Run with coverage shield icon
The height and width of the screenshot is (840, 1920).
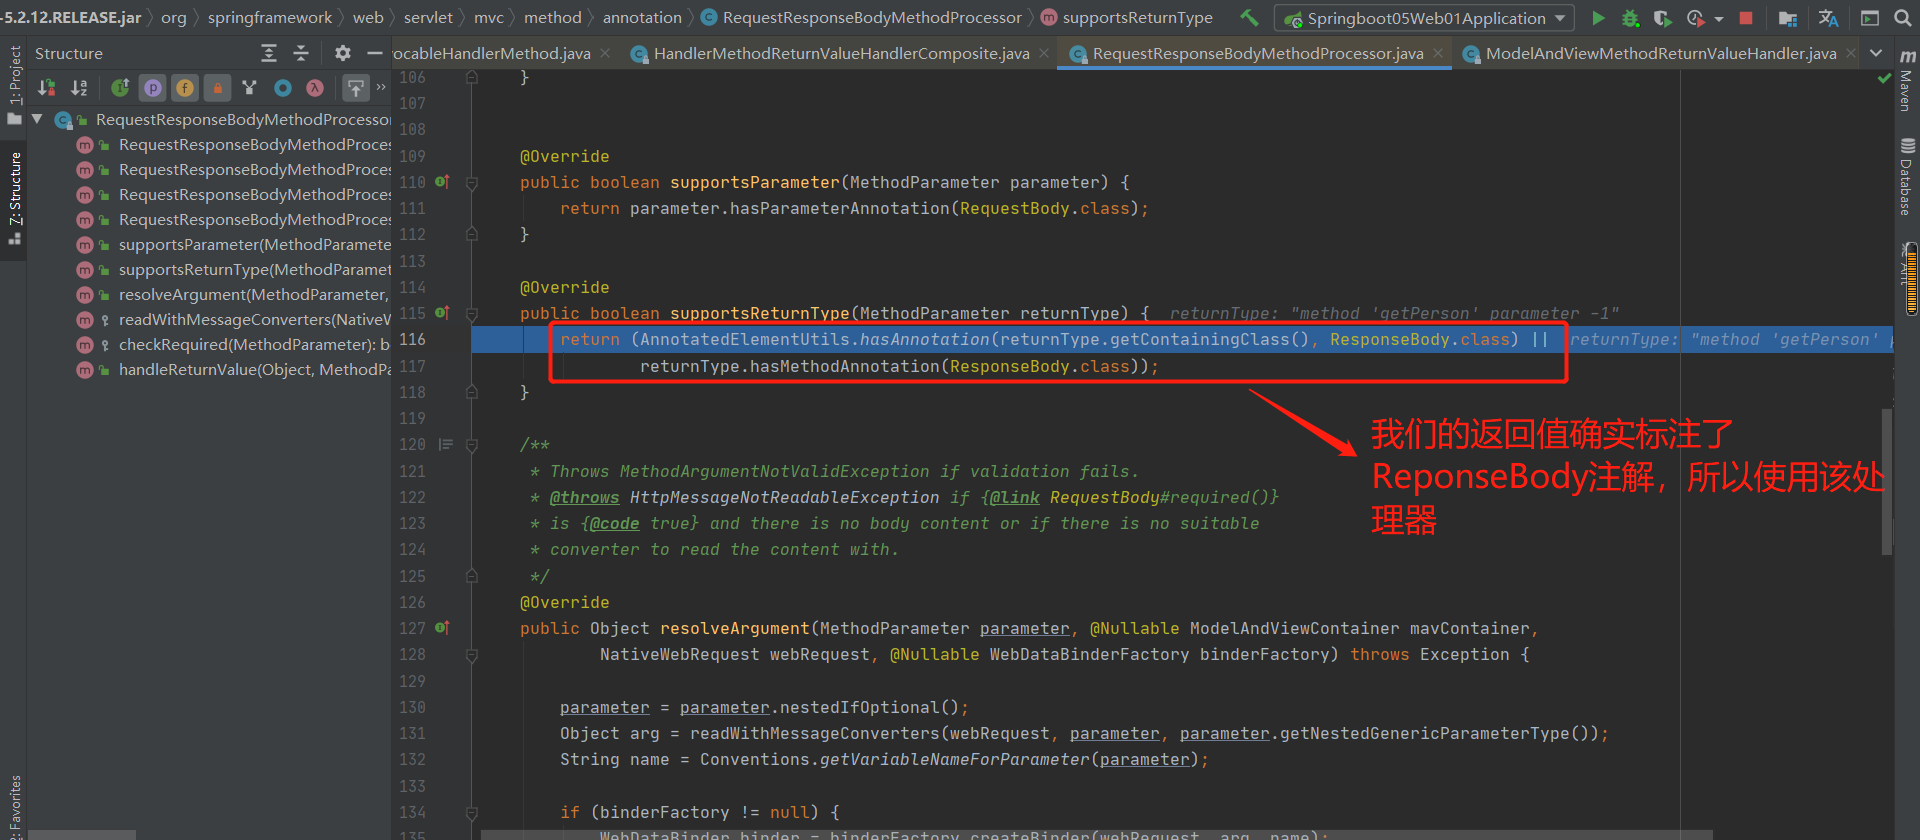pyautogui.click(x=1662, y=18)
